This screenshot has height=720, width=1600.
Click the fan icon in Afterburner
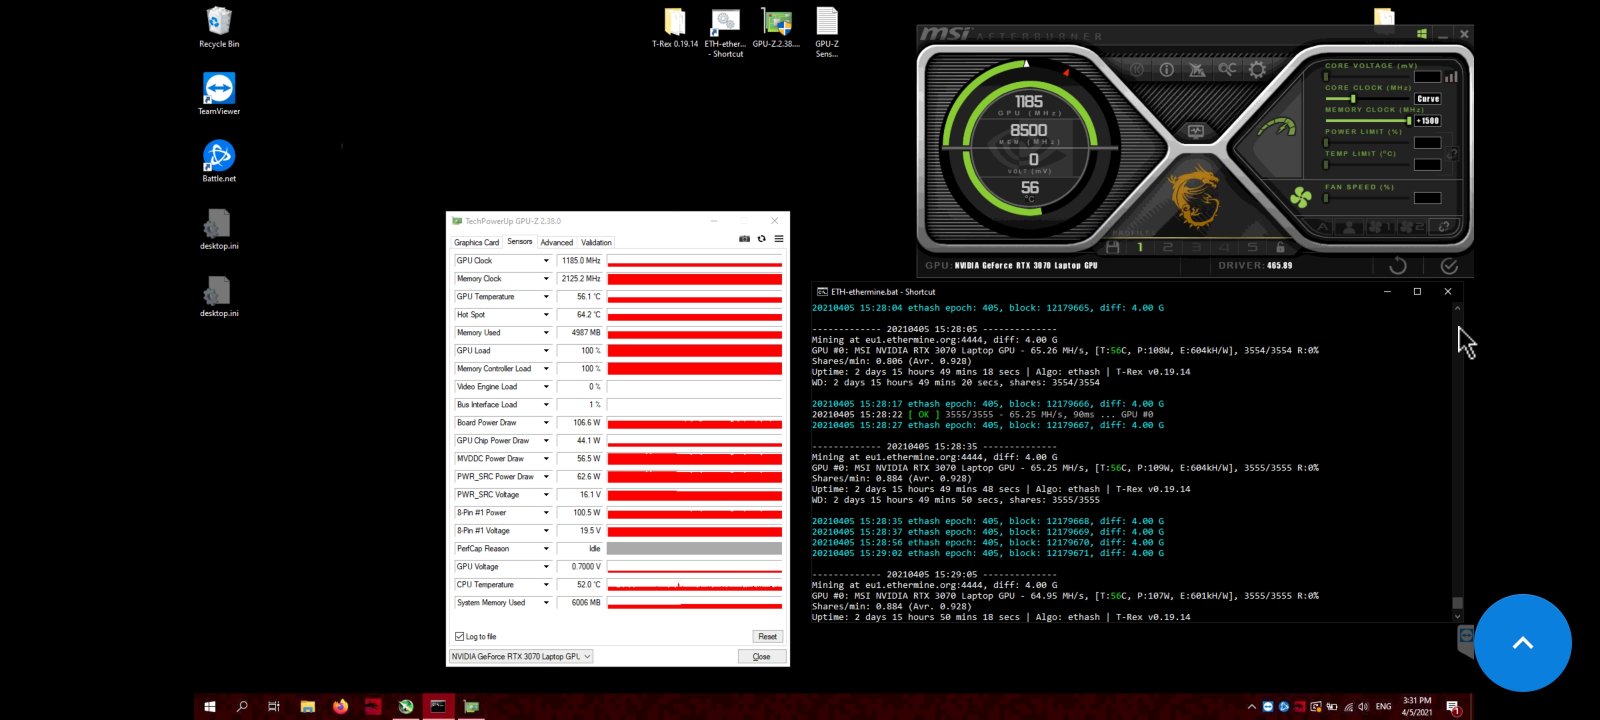(1301, 197)
